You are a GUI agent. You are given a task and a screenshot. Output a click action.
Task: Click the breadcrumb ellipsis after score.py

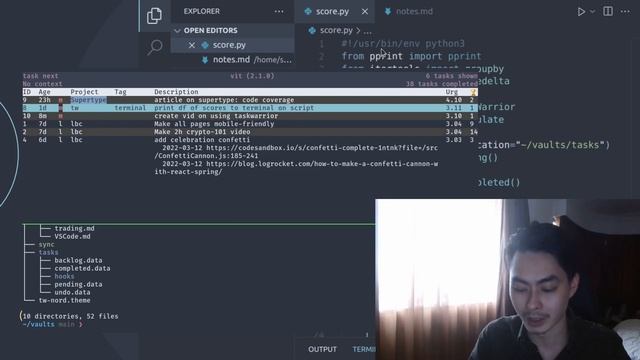(367, 31)
